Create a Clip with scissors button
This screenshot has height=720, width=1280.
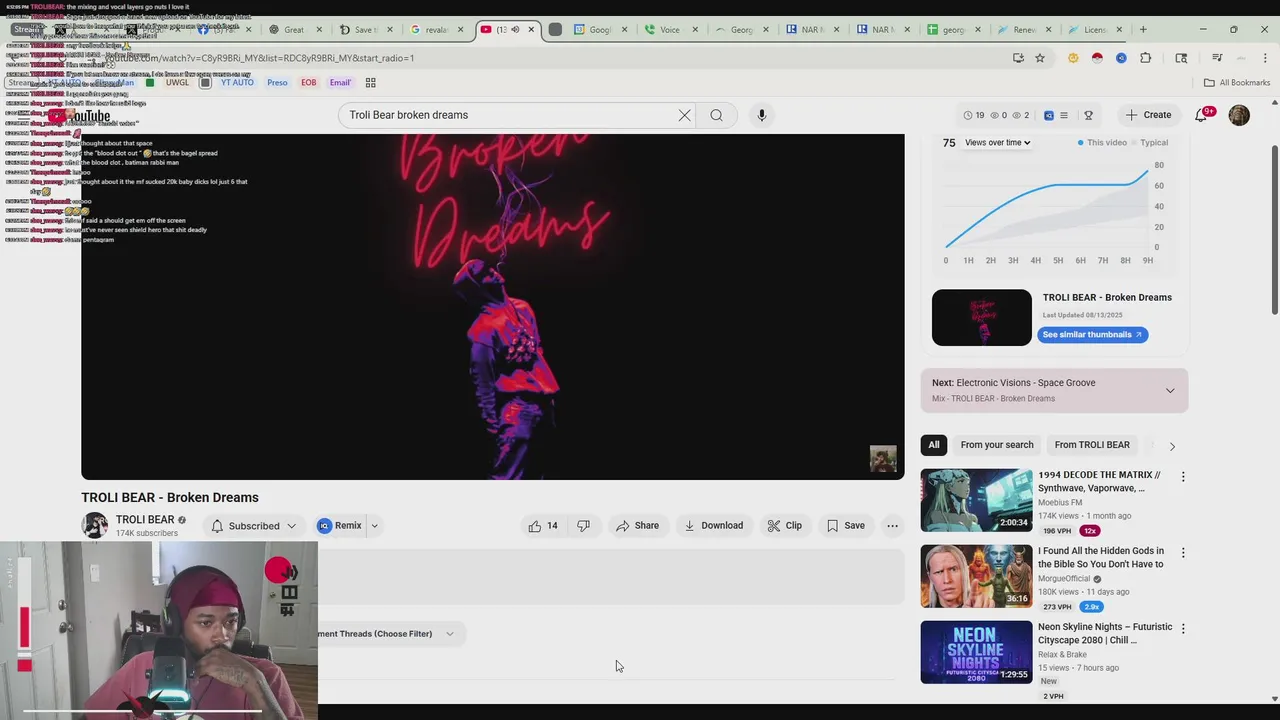pos(784,526)
